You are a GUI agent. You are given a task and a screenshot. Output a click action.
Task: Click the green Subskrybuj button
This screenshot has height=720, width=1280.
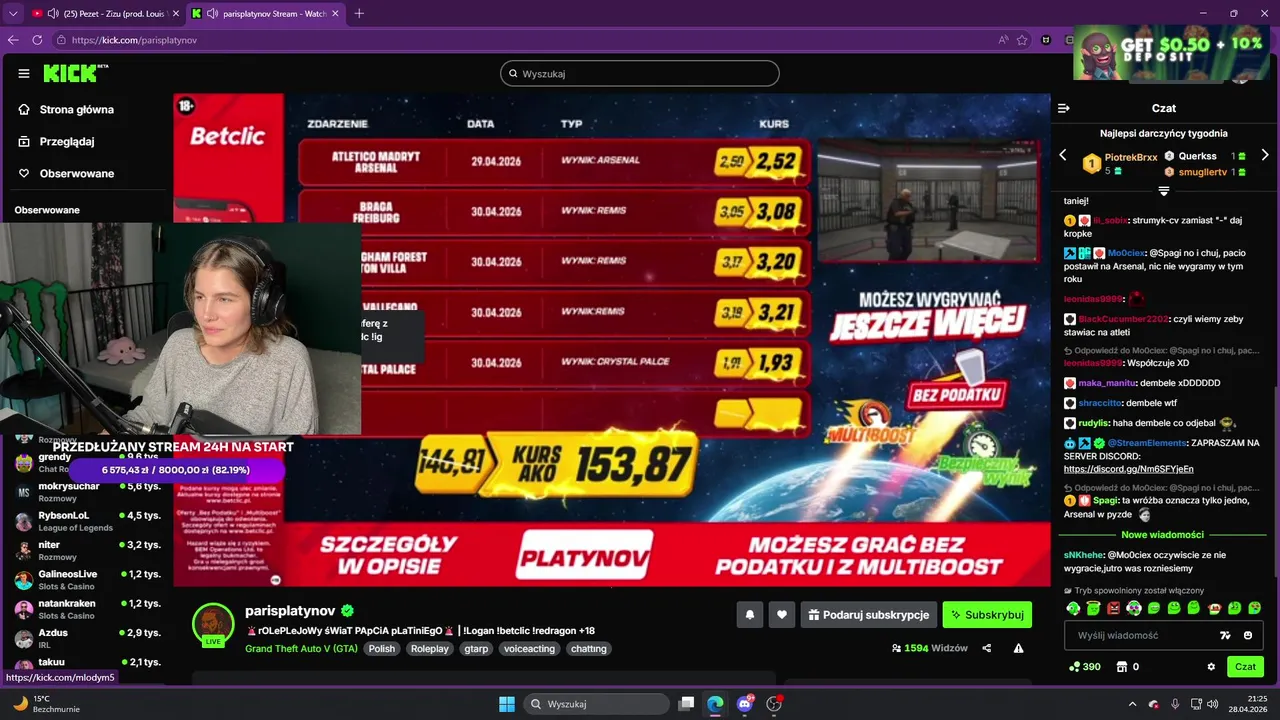[x=987, y=615]
